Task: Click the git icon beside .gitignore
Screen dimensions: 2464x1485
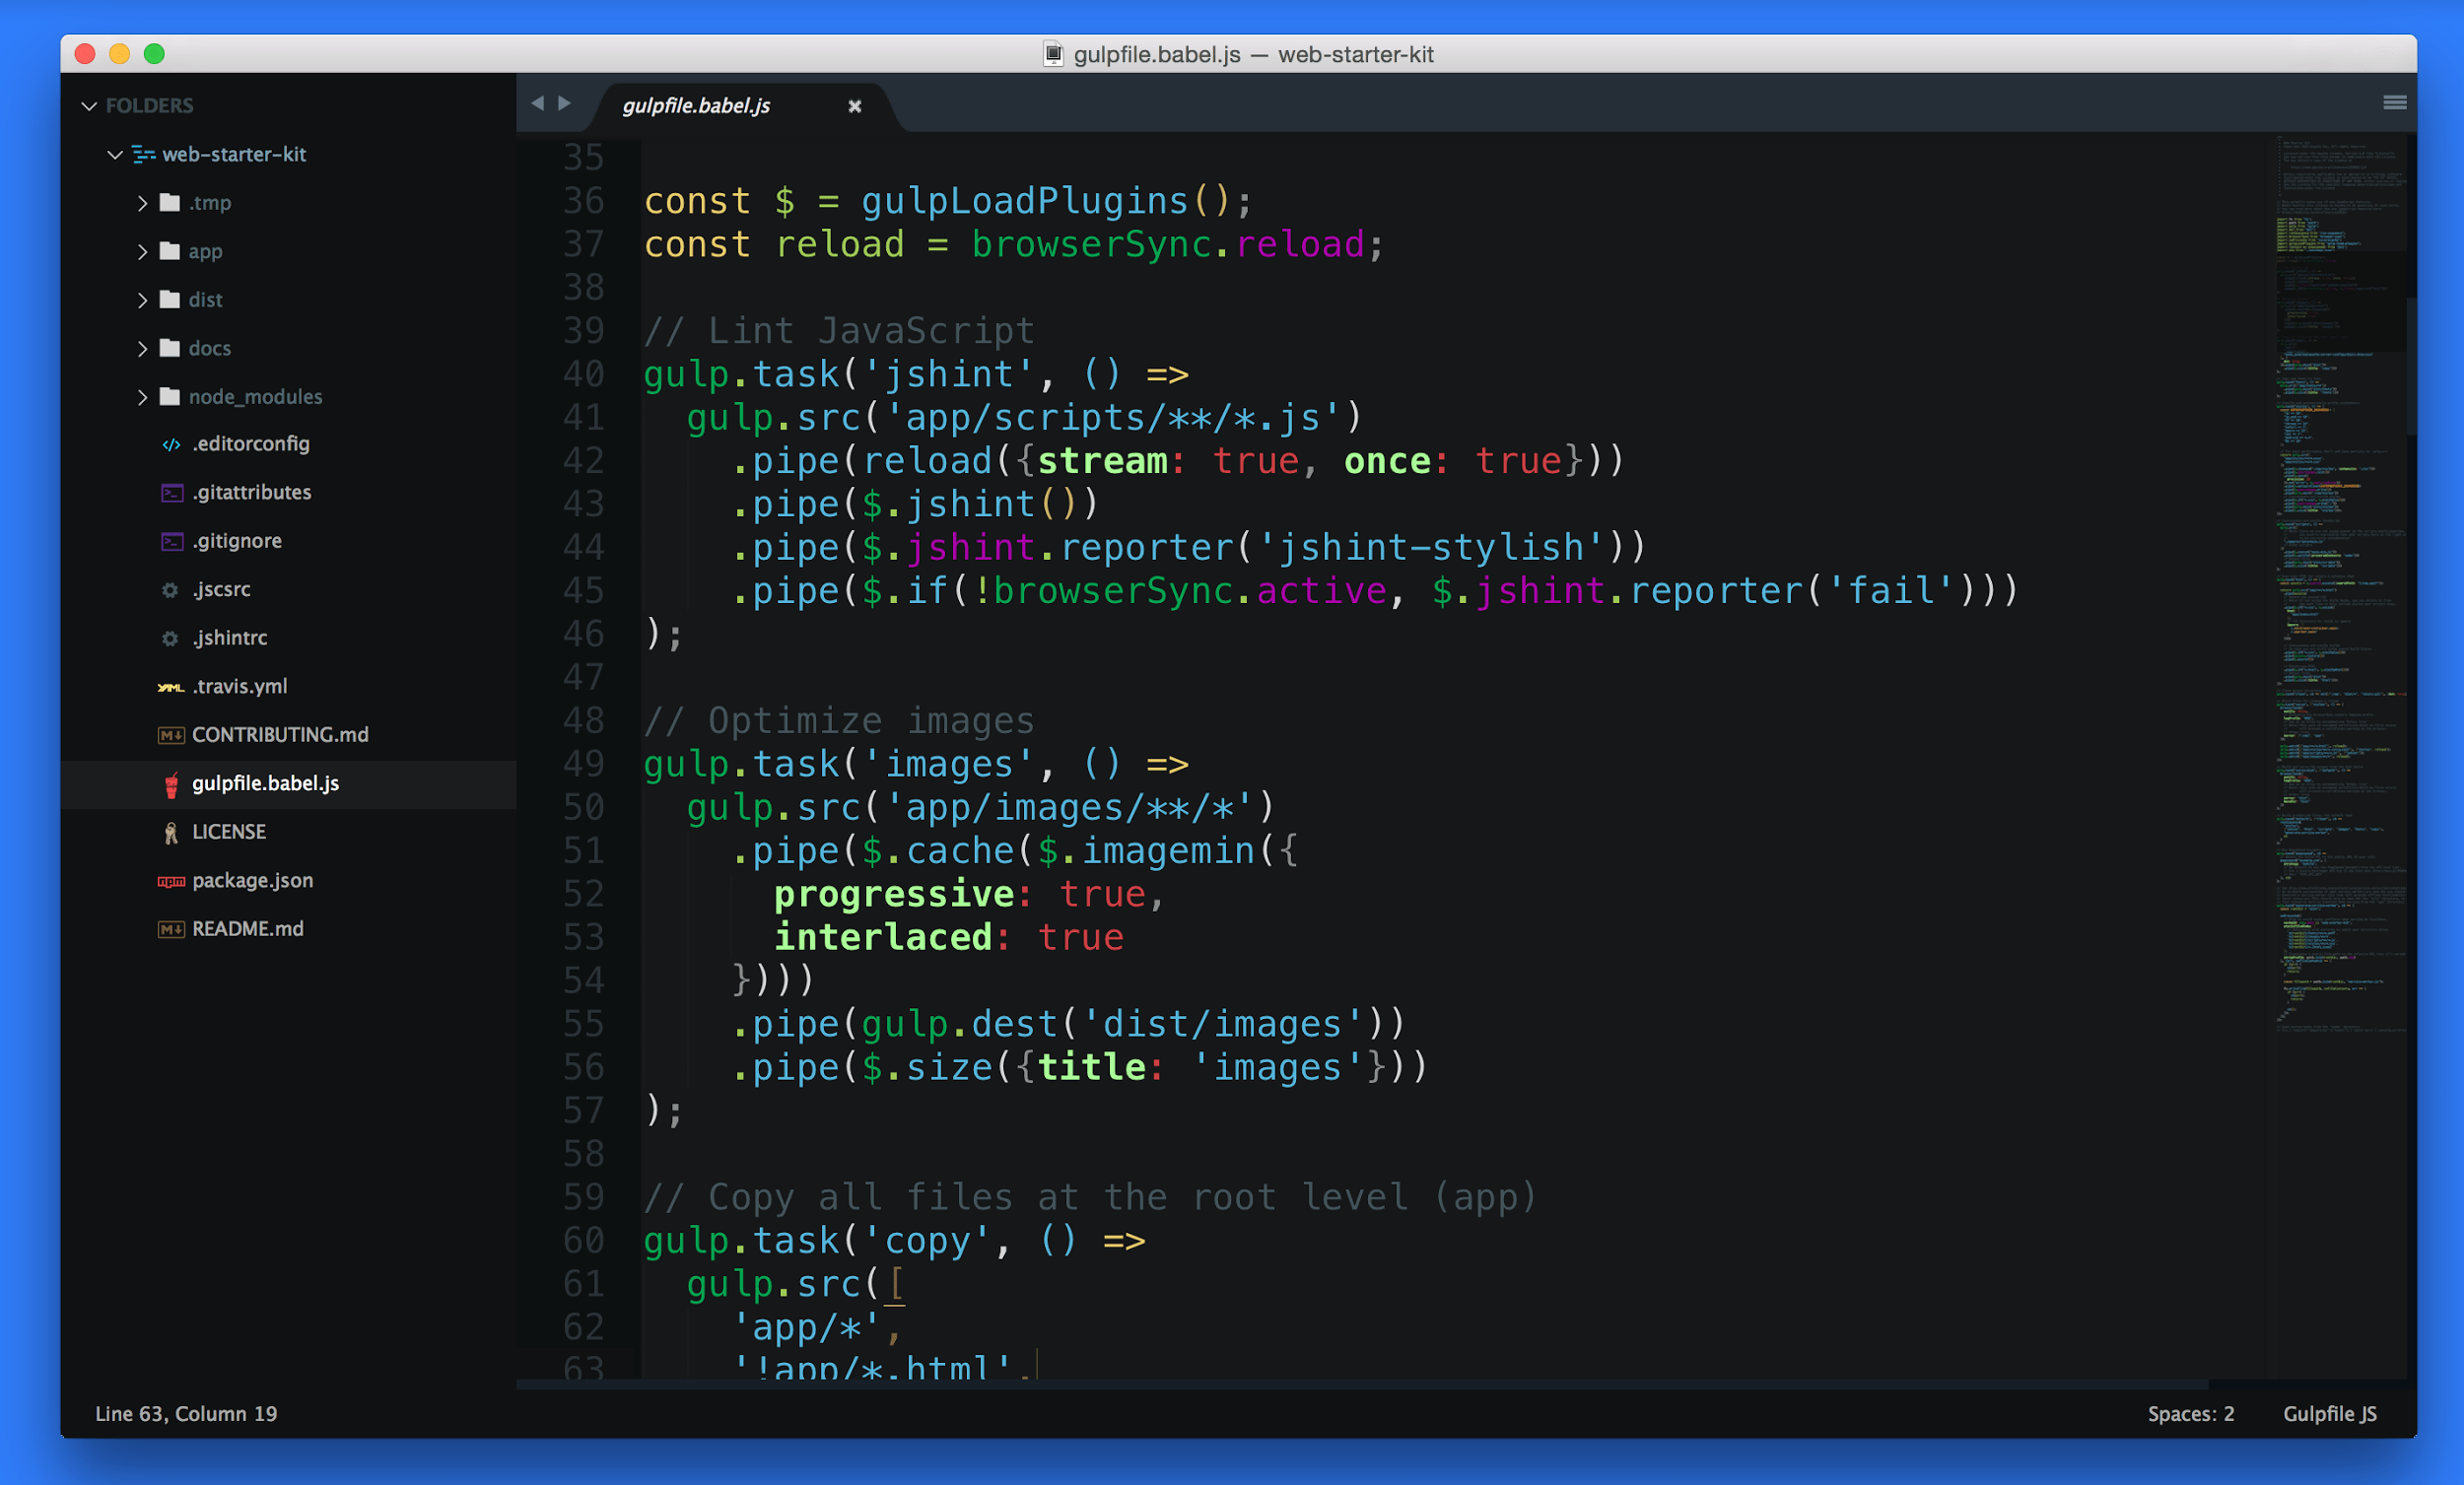Action: (x=171, y=541)
